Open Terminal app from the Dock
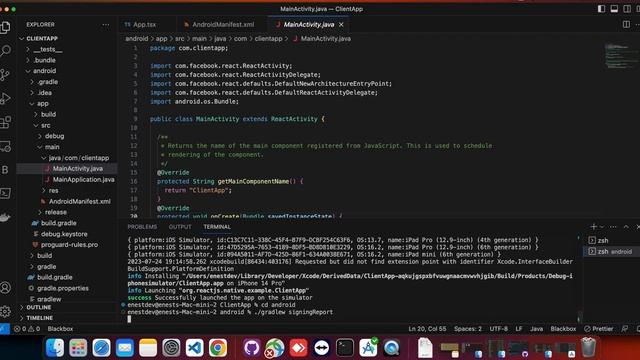Viewport: 640px width, 360px height. (345, 348)
